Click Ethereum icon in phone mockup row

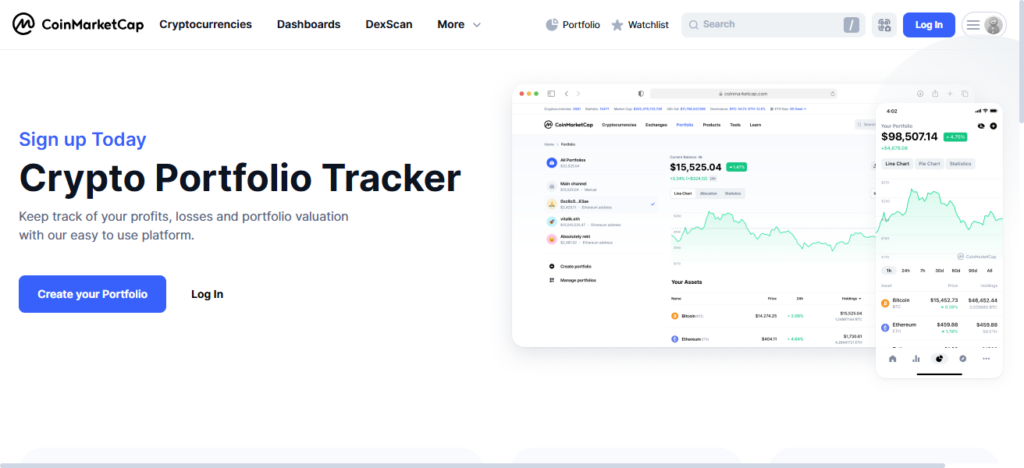pos(885,328)
